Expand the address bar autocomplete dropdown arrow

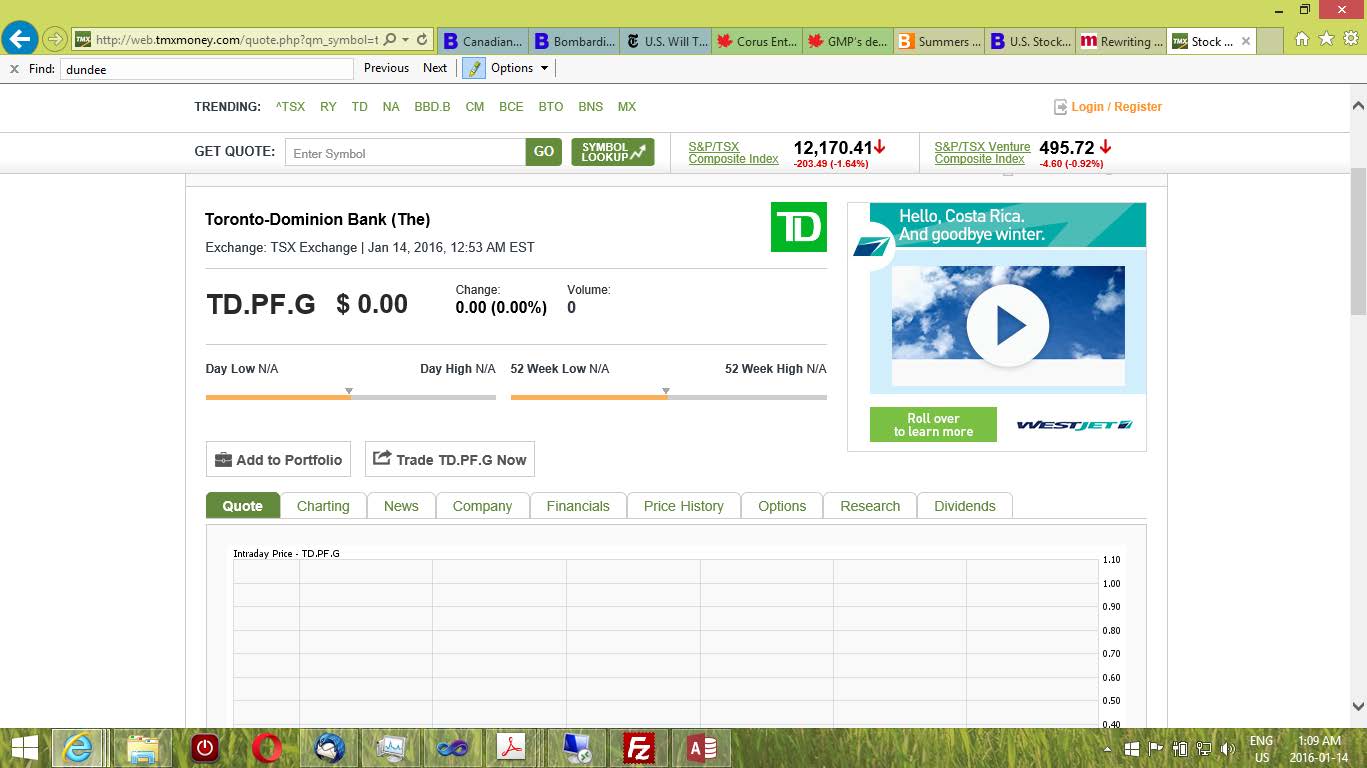(x=405, y=40)
